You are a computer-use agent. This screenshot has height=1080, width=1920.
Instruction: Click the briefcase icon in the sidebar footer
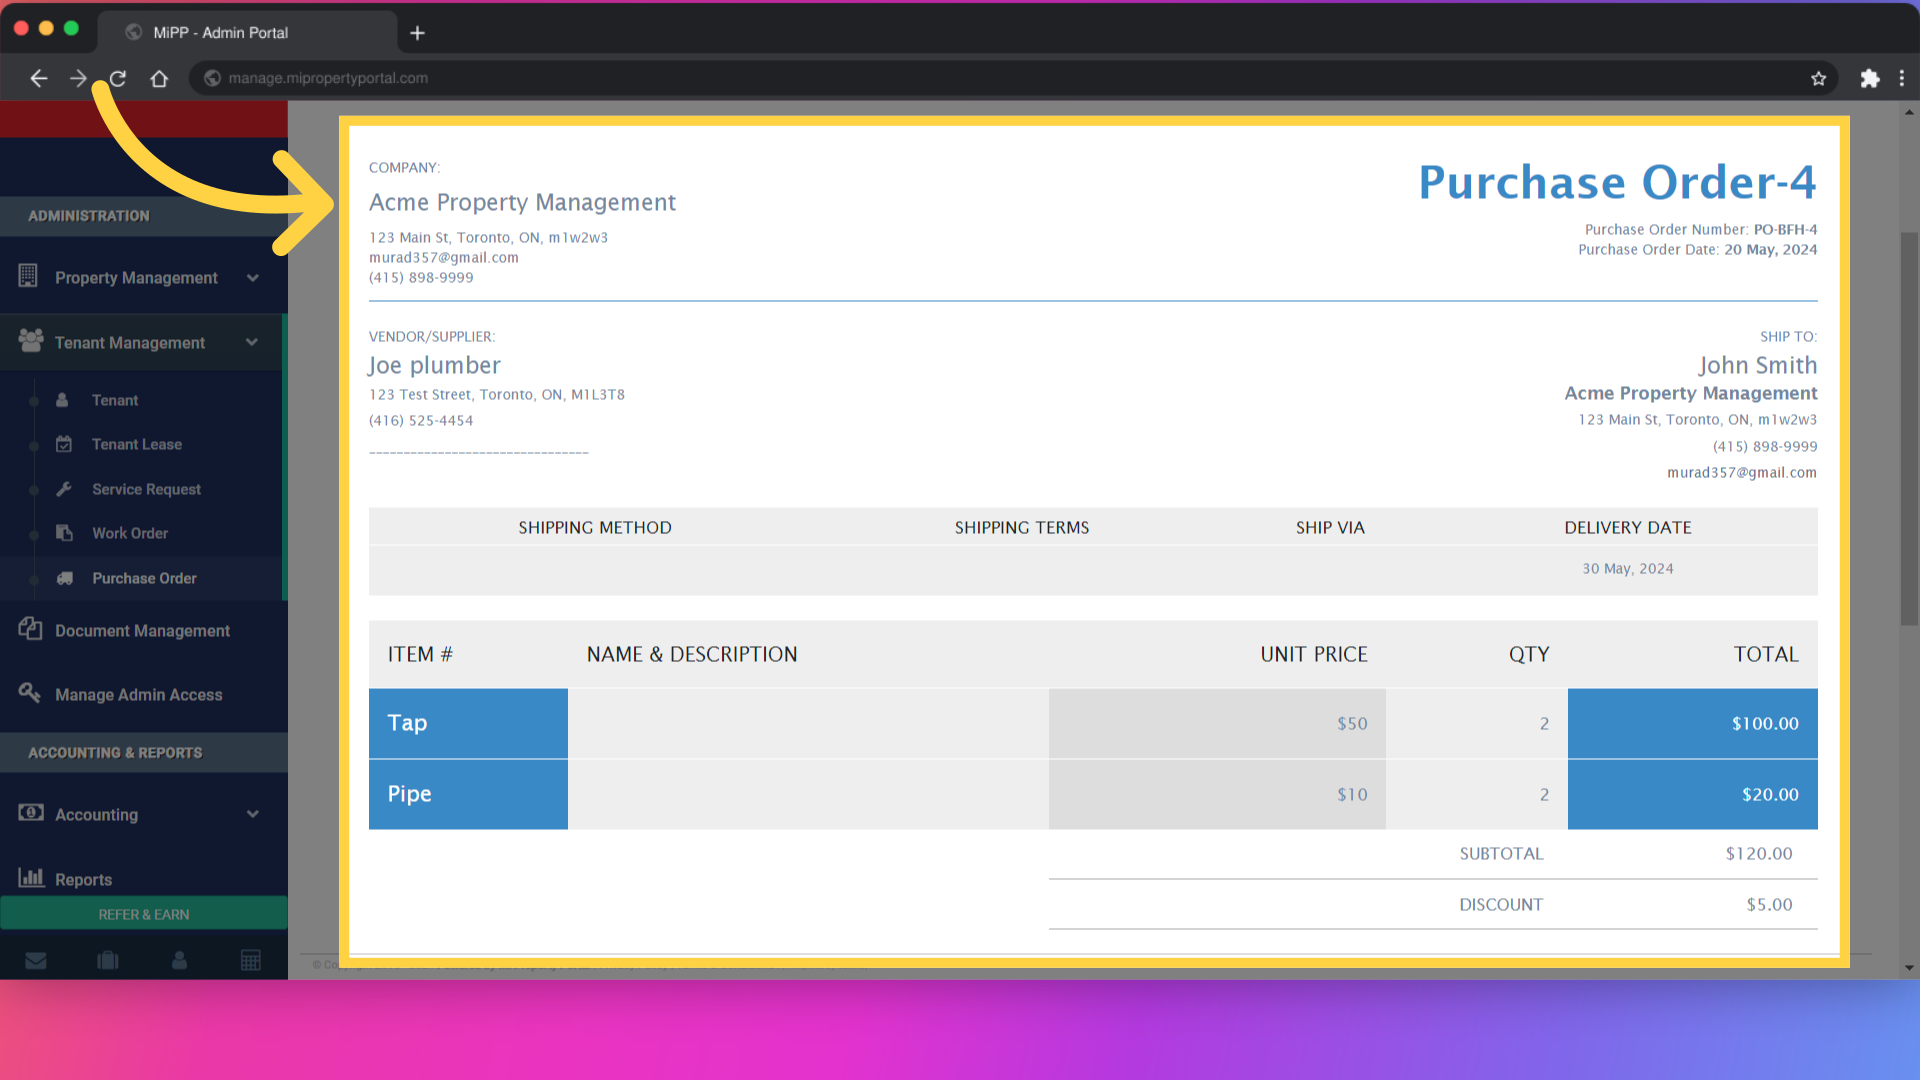click(x=107, y=960)
